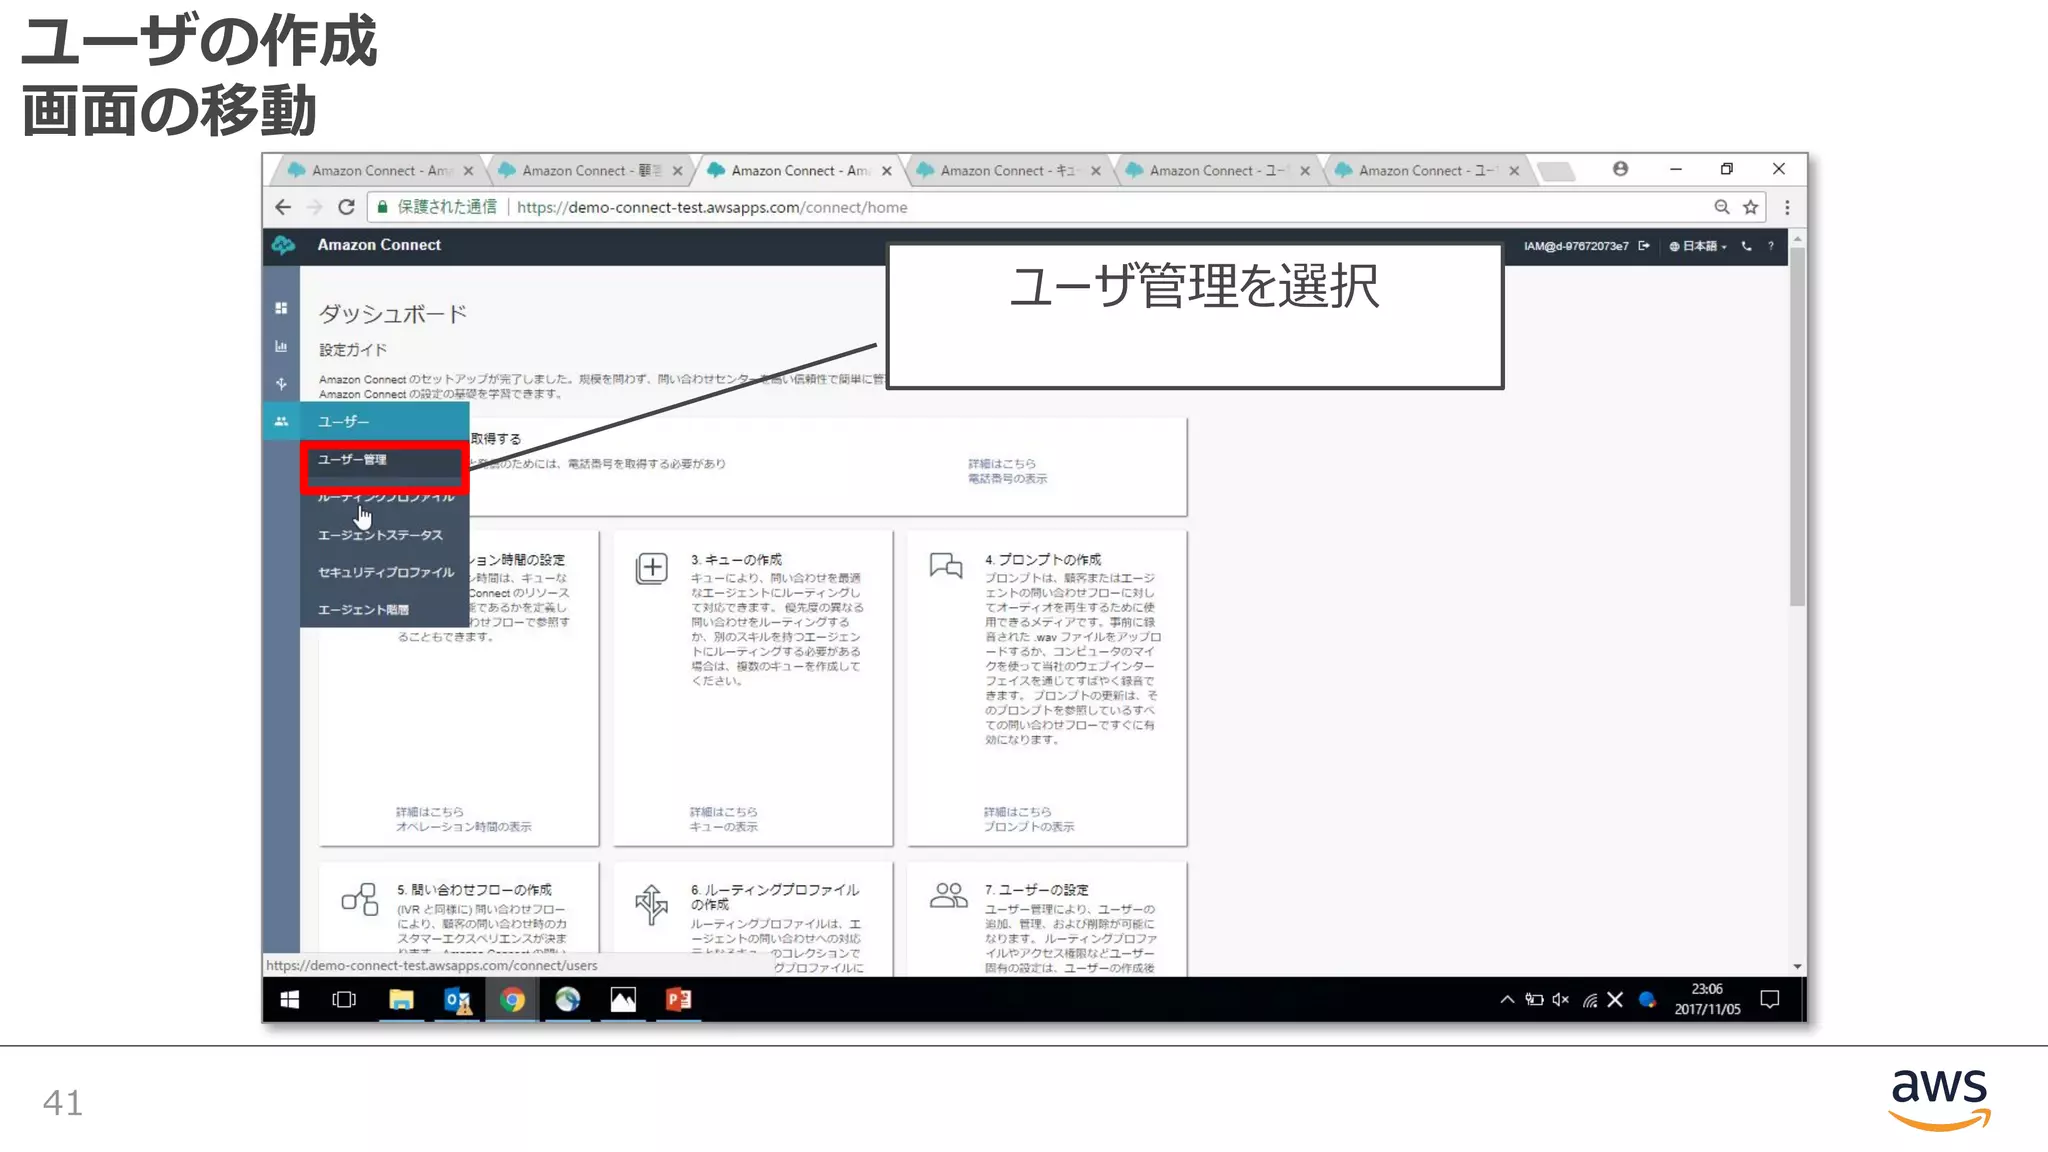
Task: Click the zoom magnifier in the address bar
Action: pos(1721,207)
